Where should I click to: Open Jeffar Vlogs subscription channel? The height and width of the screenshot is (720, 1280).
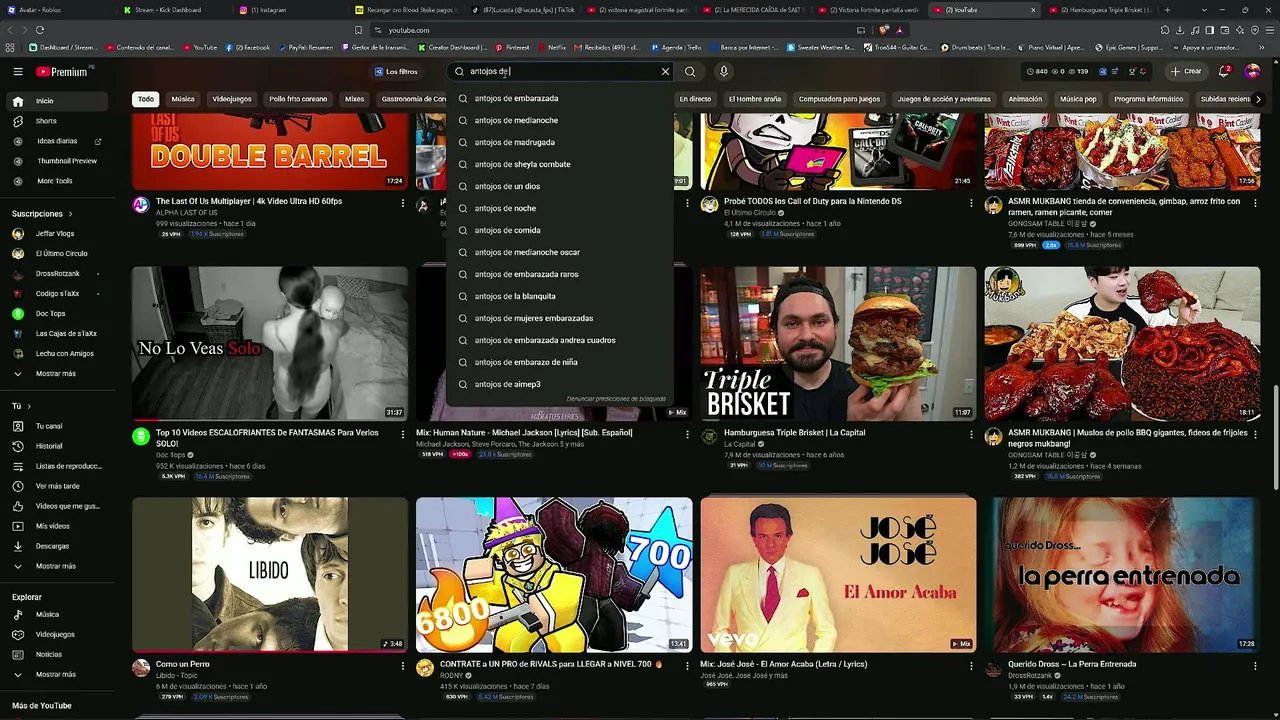55,234
